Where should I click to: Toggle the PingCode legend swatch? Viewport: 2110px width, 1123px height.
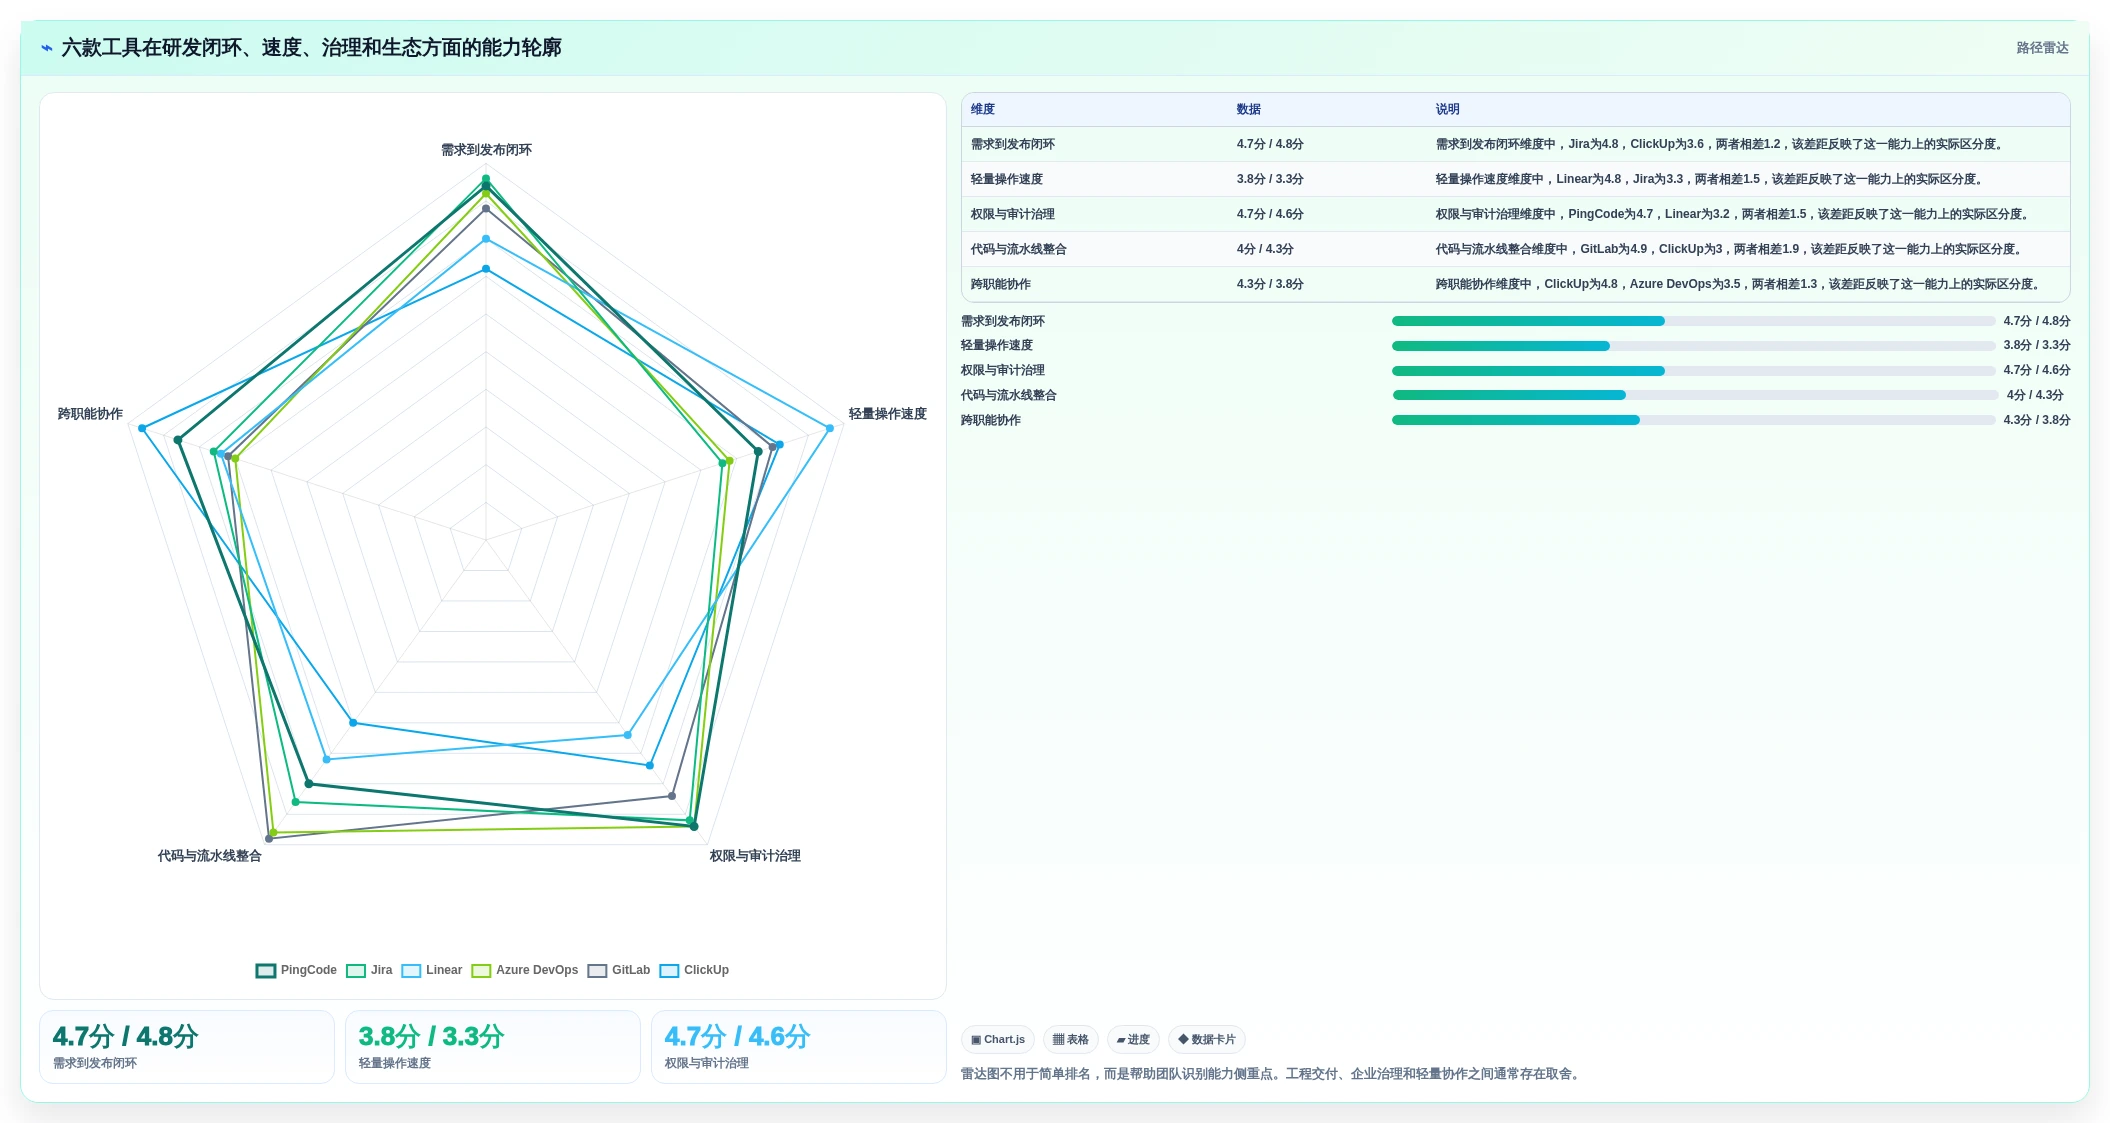click(x=266, y=971)
